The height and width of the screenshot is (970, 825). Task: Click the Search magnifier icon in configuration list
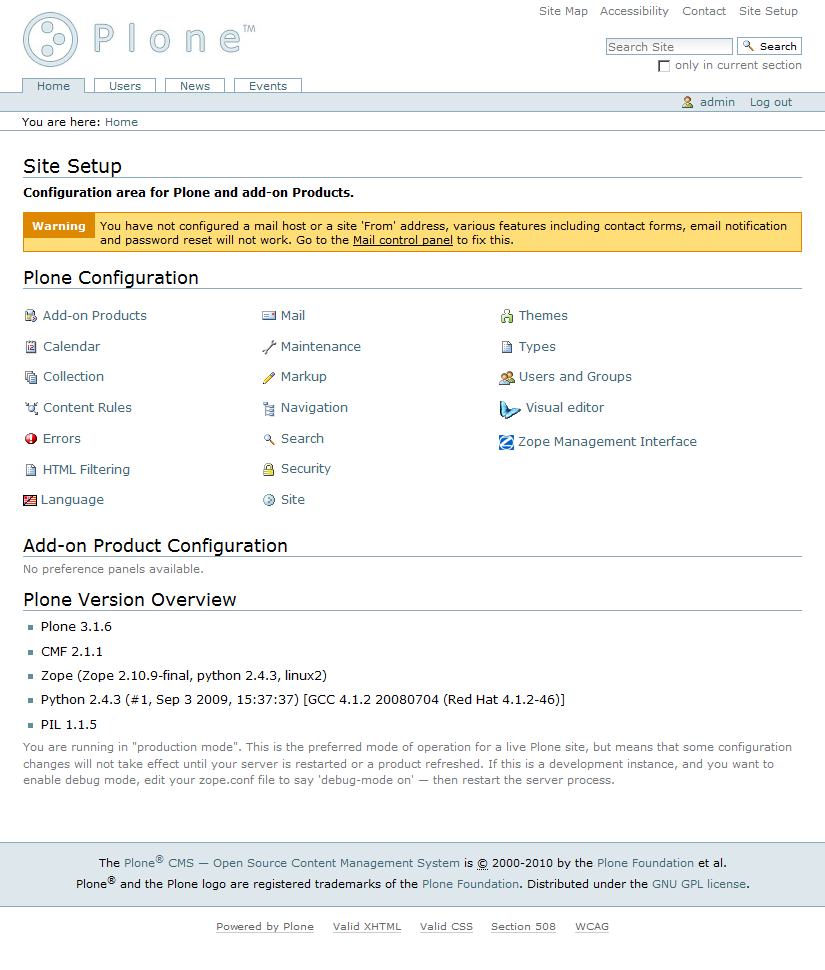tap(269, 439)
